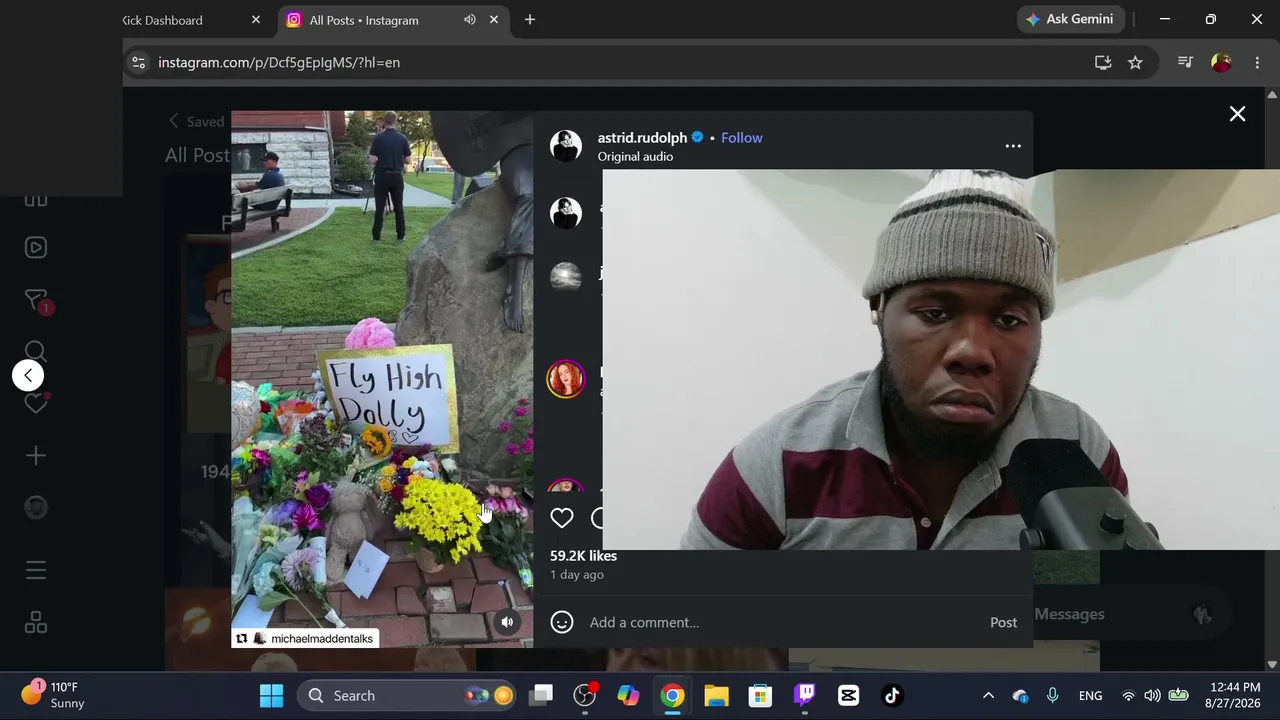Viewport: 1280px width, 720px height.
Task: Open the ENG language switcher
Action: click(1090, 695)
